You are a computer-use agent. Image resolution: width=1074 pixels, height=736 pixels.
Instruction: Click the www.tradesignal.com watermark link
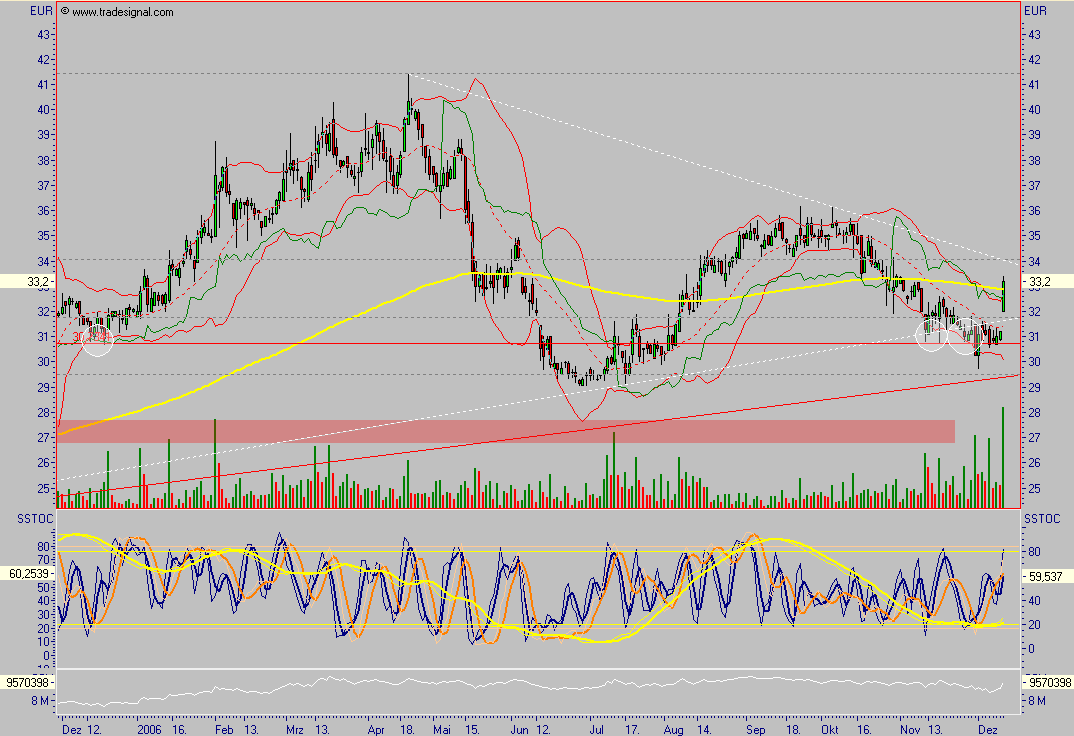123,12
